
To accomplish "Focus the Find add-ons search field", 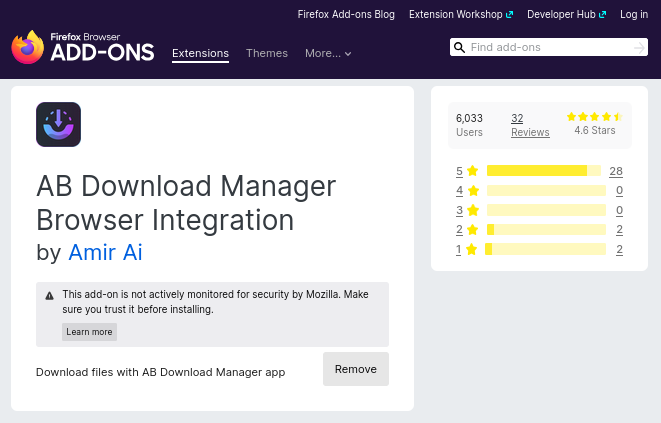I will pyautogui.click(x=549, y=47).
